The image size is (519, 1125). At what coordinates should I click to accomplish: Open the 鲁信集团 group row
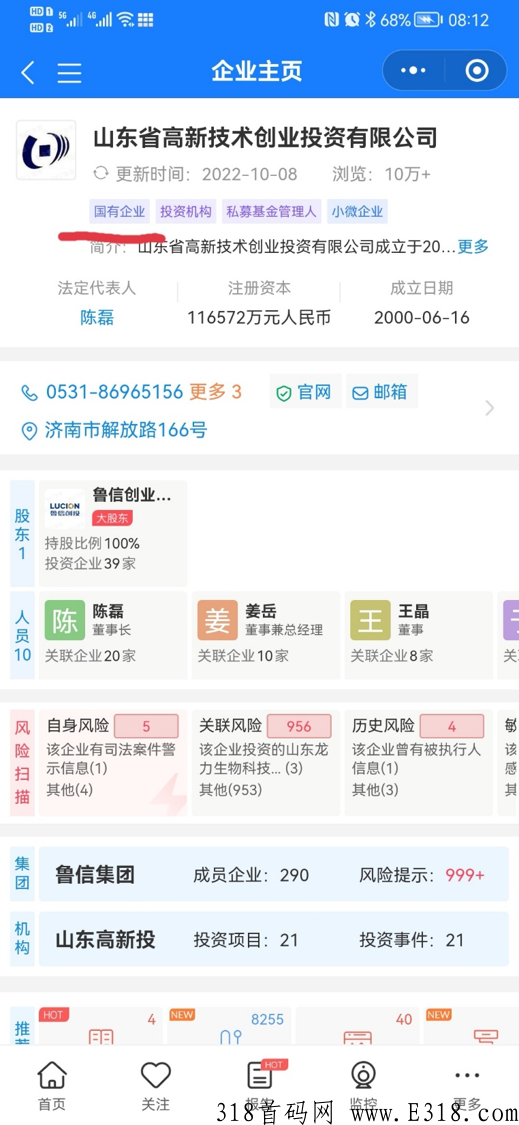[x=273, y=875]
